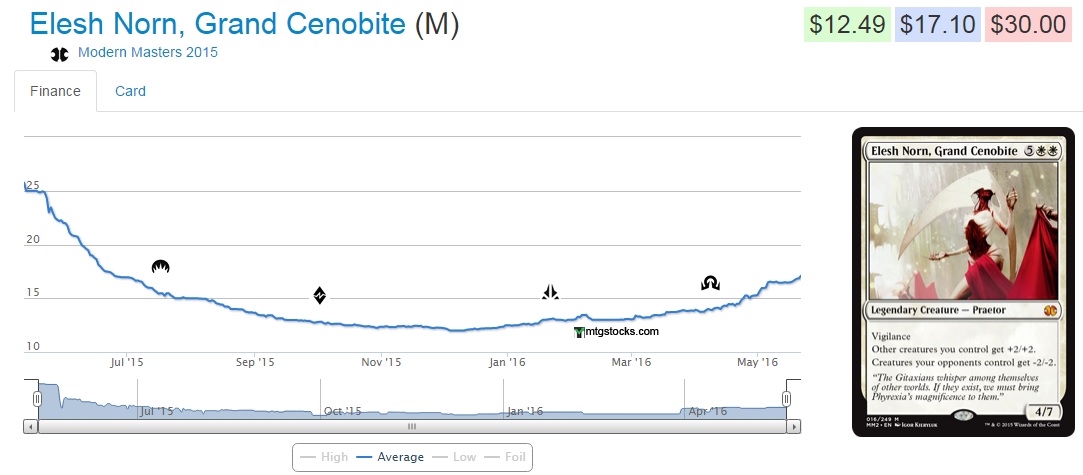Click the navigator scrollbar left arrow
The width and height of the screenshot is (1083, 475).
31,426
